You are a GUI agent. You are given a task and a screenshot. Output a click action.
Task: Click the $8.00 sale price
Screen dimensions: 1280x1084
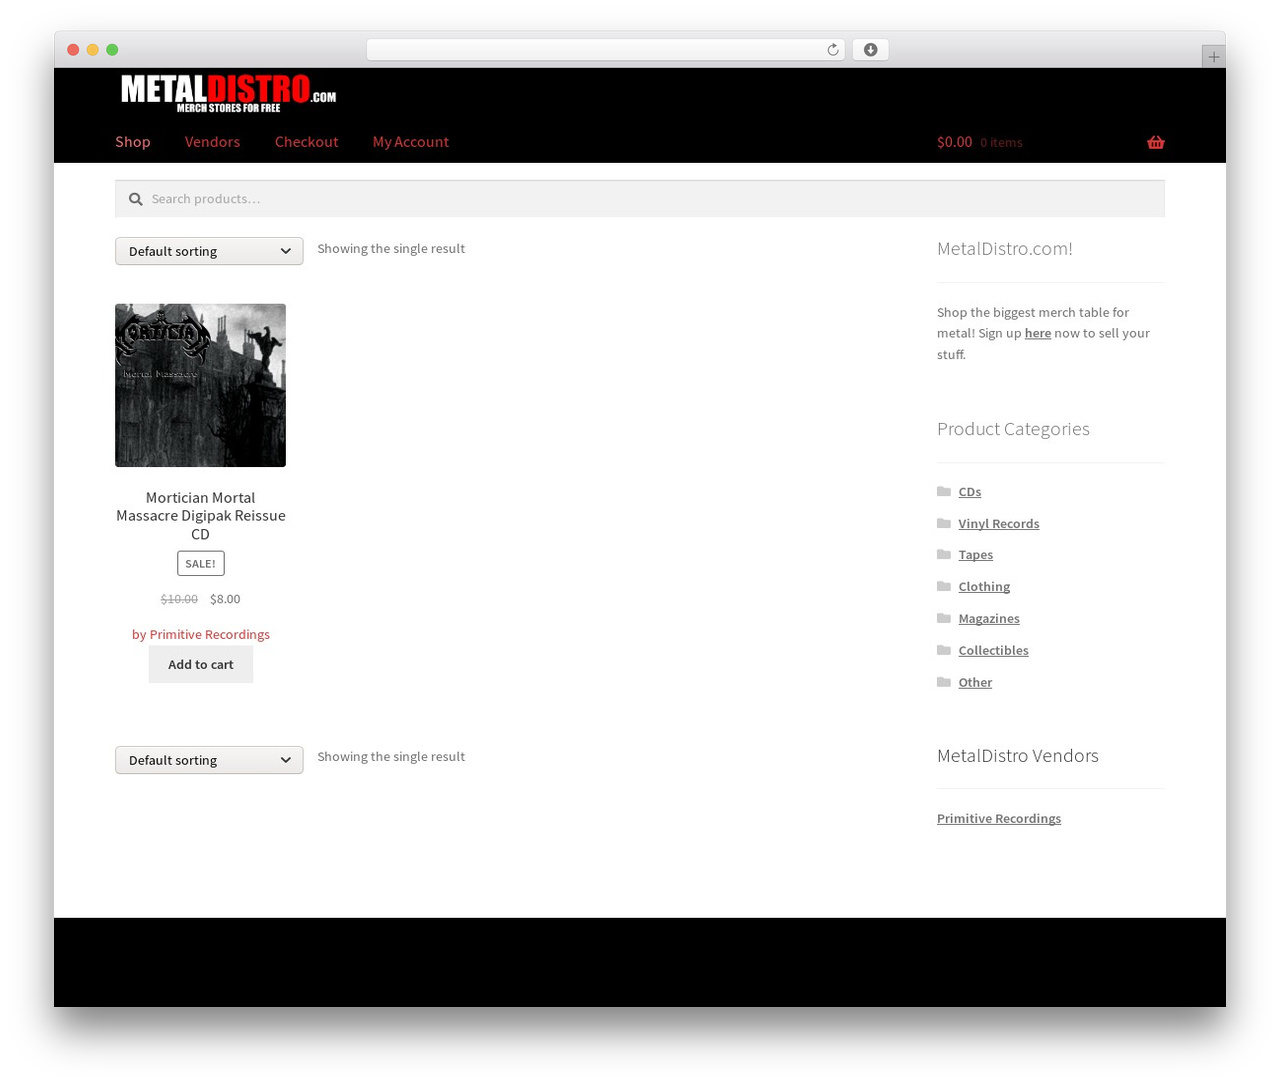click(225, 599)
